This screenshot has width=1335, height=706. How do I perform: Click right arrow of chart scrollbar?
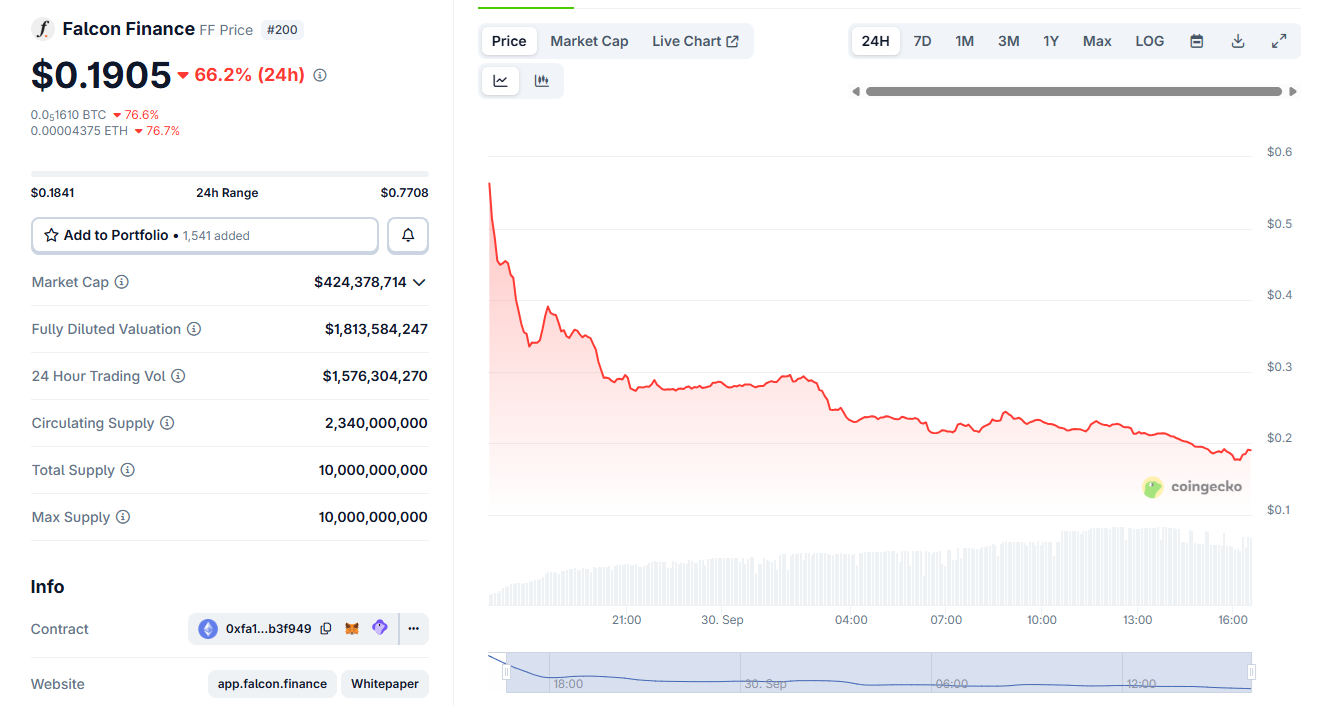pyautogui.click(x=1293, y=91)
